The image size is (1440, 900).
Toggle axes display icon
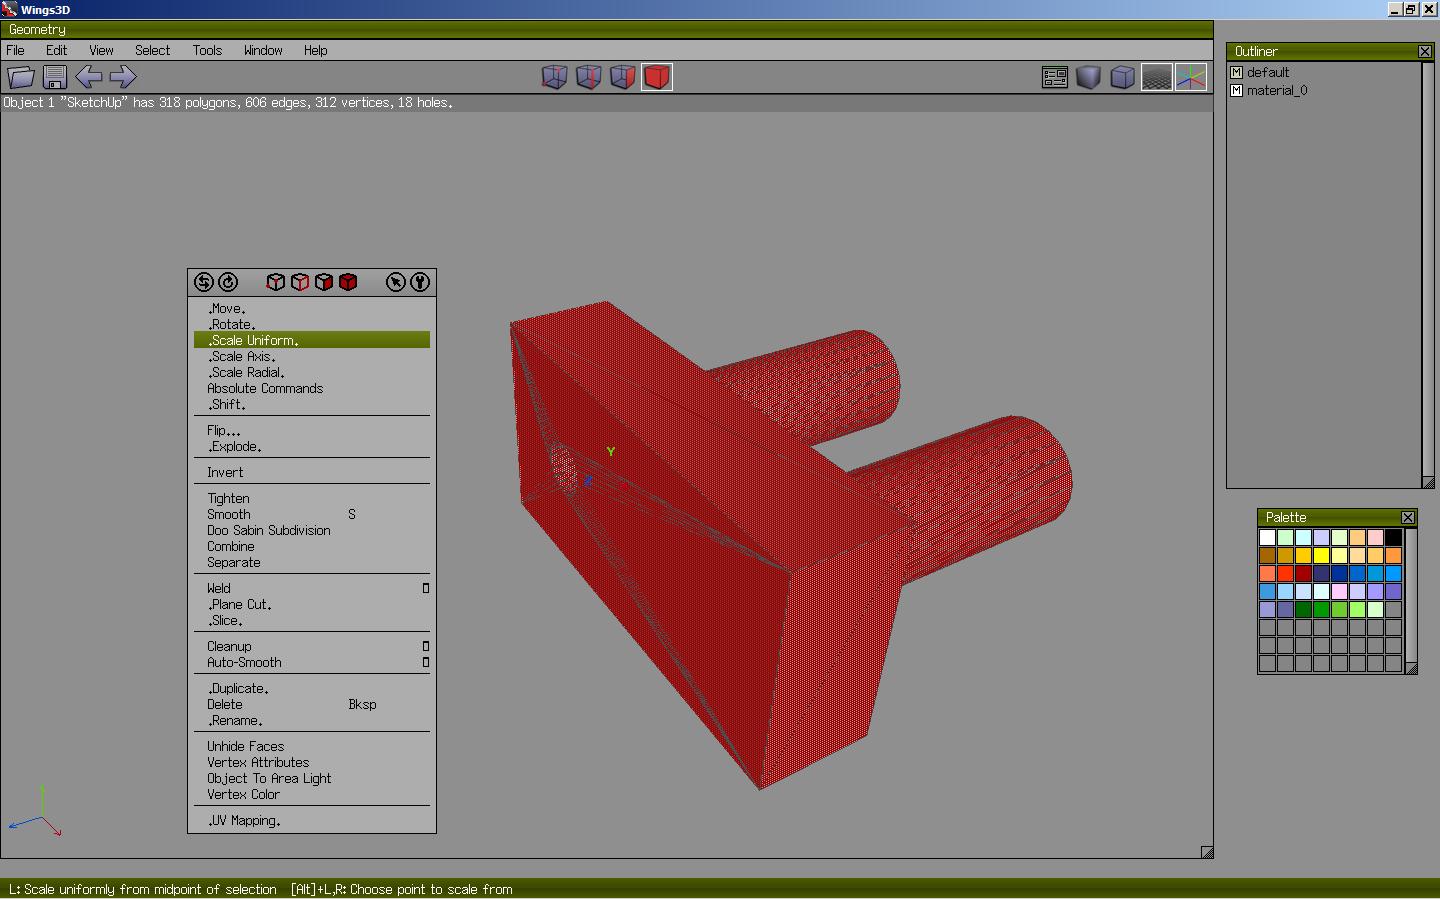pyautogui.click(x=1191, y=77)
